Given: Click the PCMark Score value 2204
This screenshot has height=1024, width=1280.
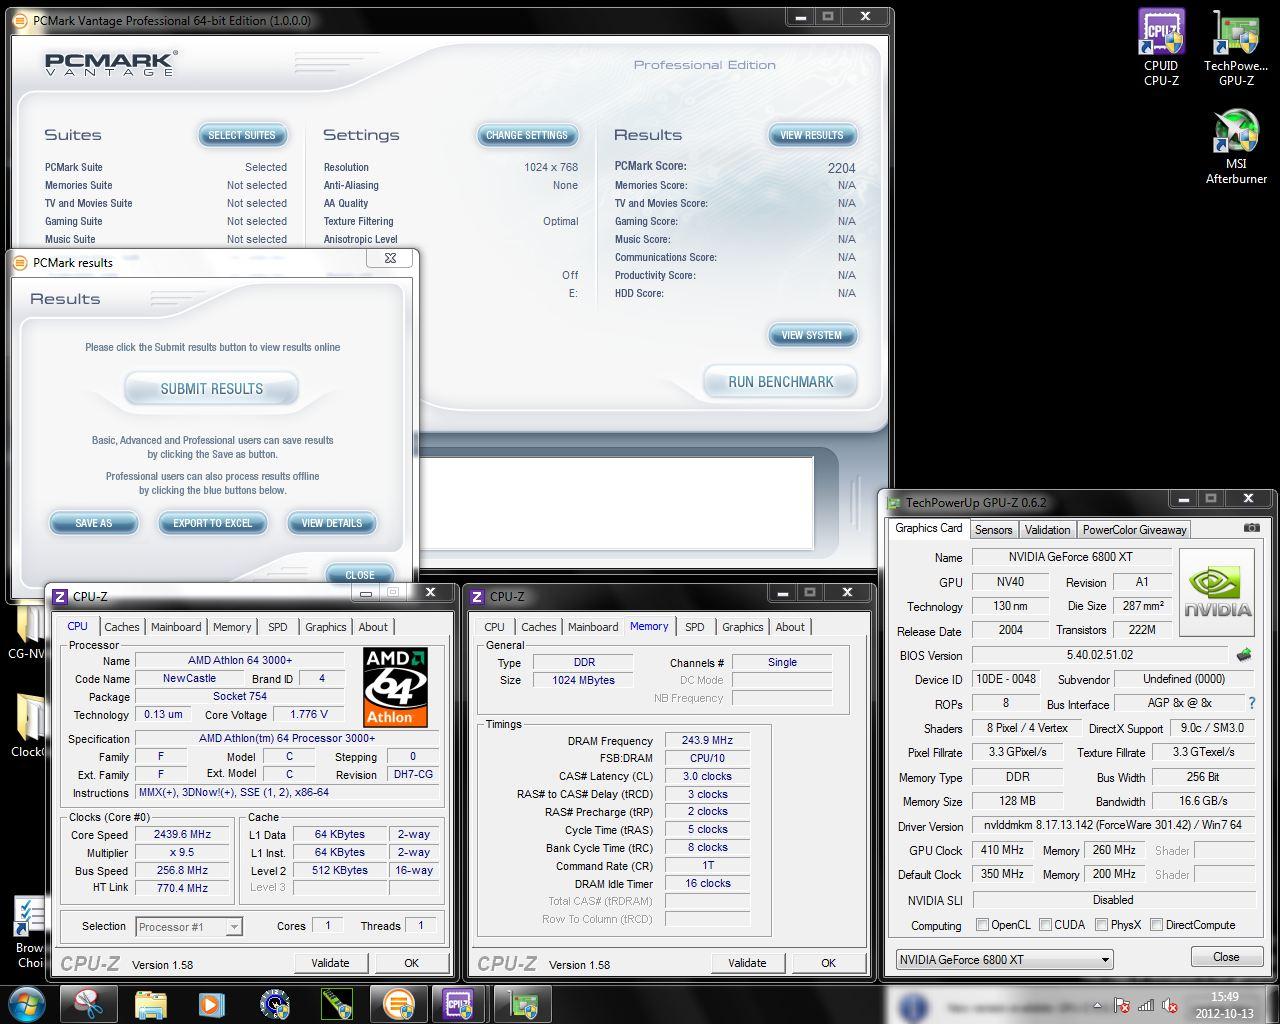Looking at the screenshot, I should (x=841, y=168).
